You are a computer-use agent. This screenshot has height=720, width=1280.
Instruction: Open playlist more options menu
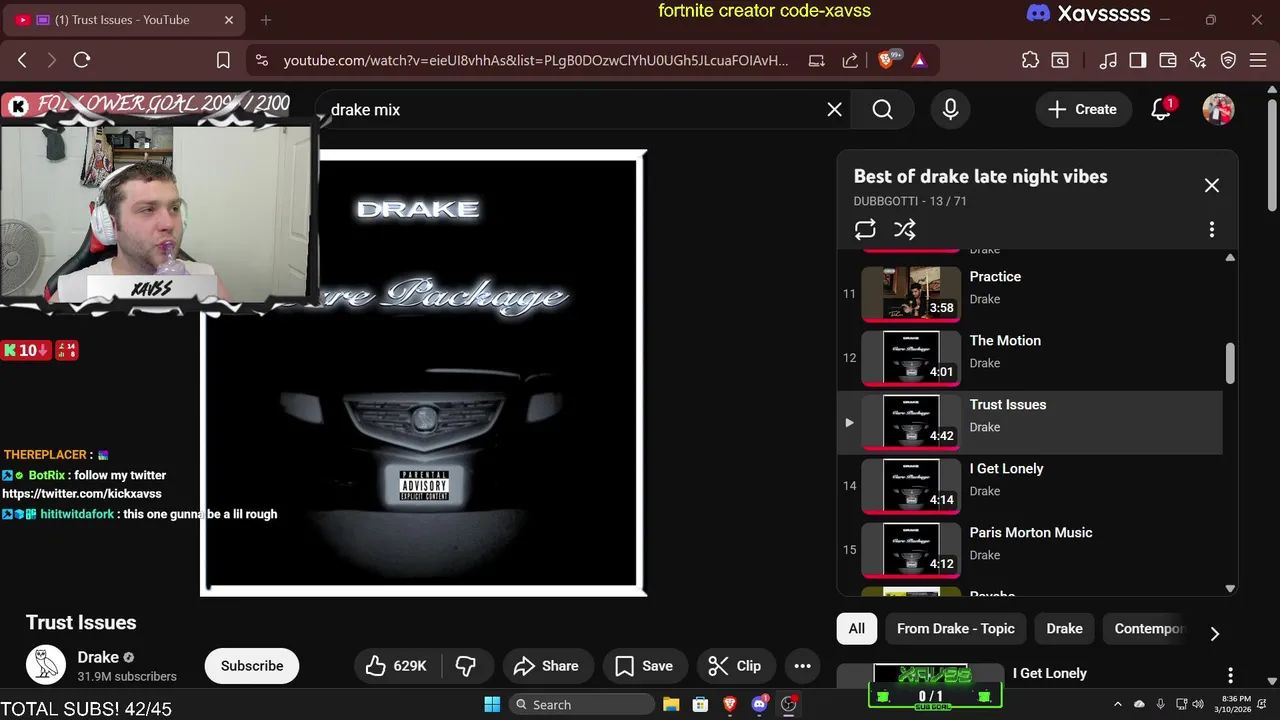click(x=1211, y=229)
